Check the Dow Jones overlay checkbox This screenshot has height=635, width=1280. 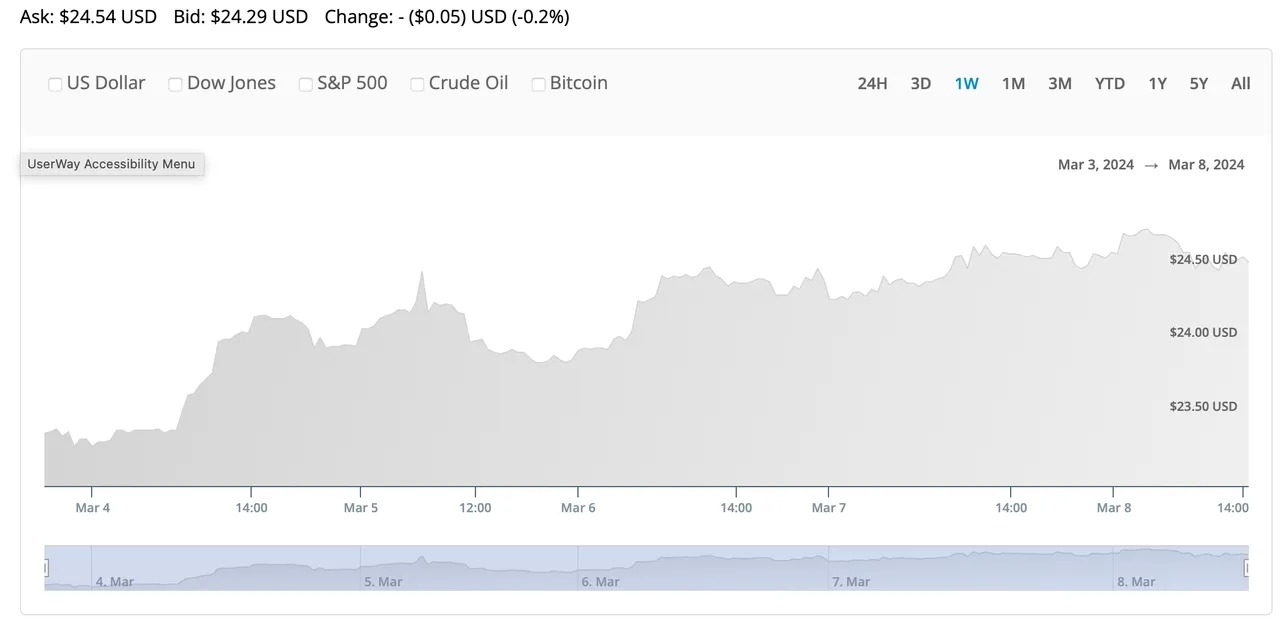tap(176, 84)
